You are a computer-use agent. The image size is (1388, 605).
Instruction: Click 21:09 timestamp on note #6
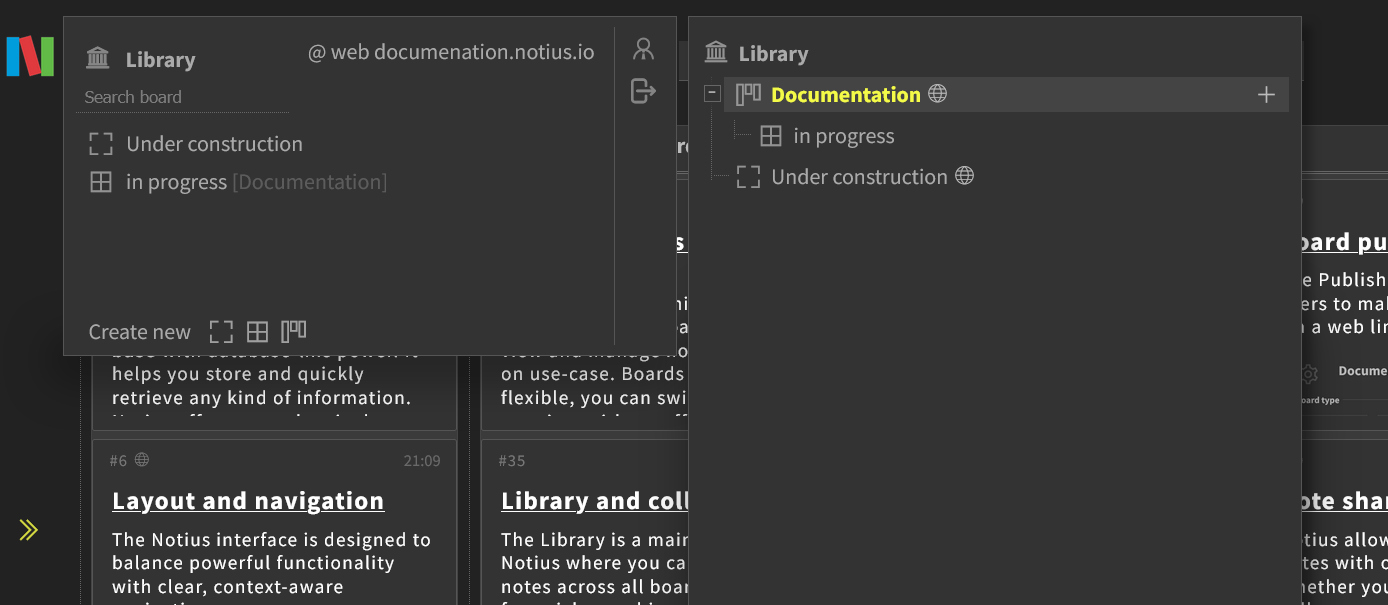(422, 461)
